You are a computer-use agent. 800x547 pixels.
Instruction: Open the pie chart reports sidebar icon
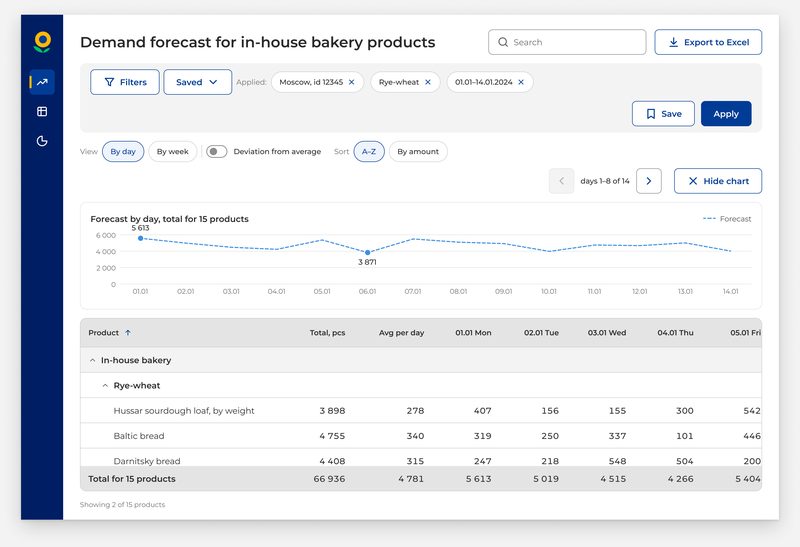[x=42, y=141]
